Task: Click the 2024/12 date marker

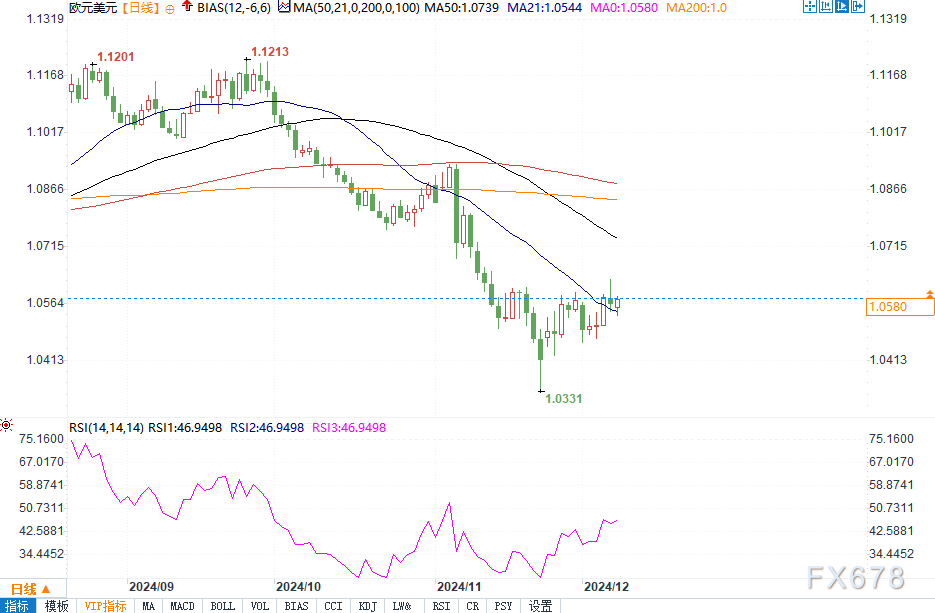Action: pyautogui.click(x=606, y=587)
